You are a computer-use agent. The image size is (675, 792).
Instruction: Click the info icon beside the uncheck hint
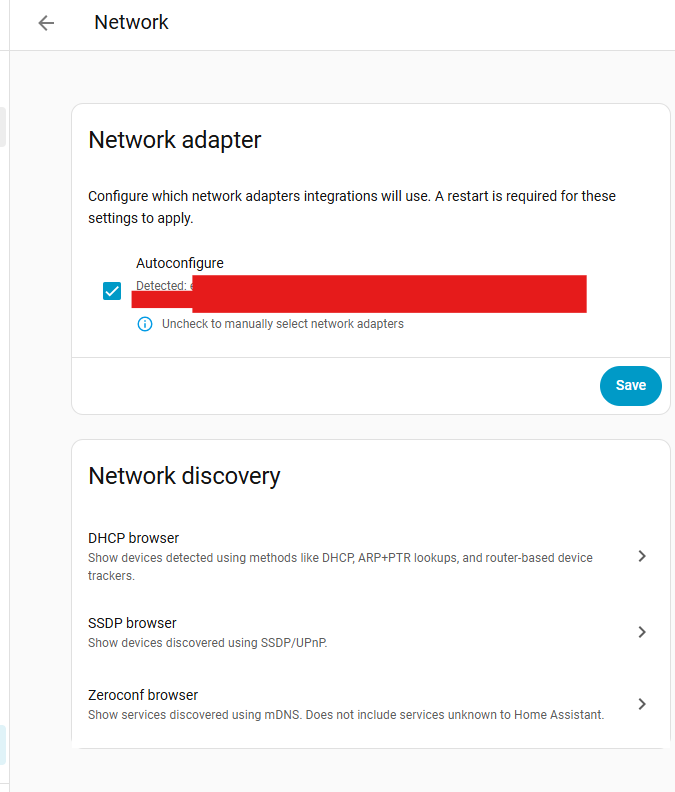[x=145, y=324]
